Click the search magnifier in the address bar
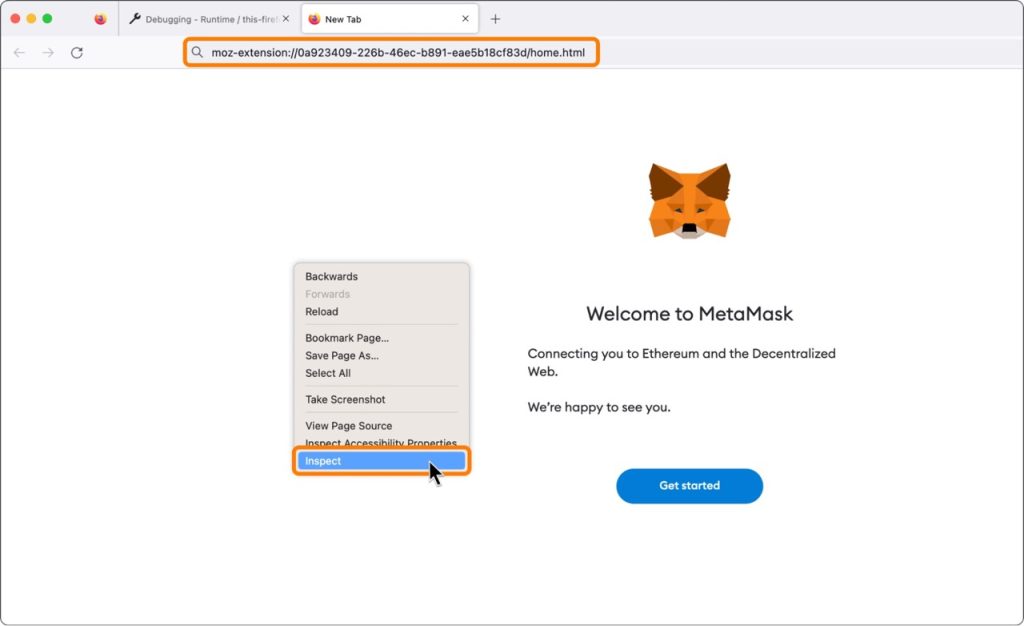 coord(198,52)
